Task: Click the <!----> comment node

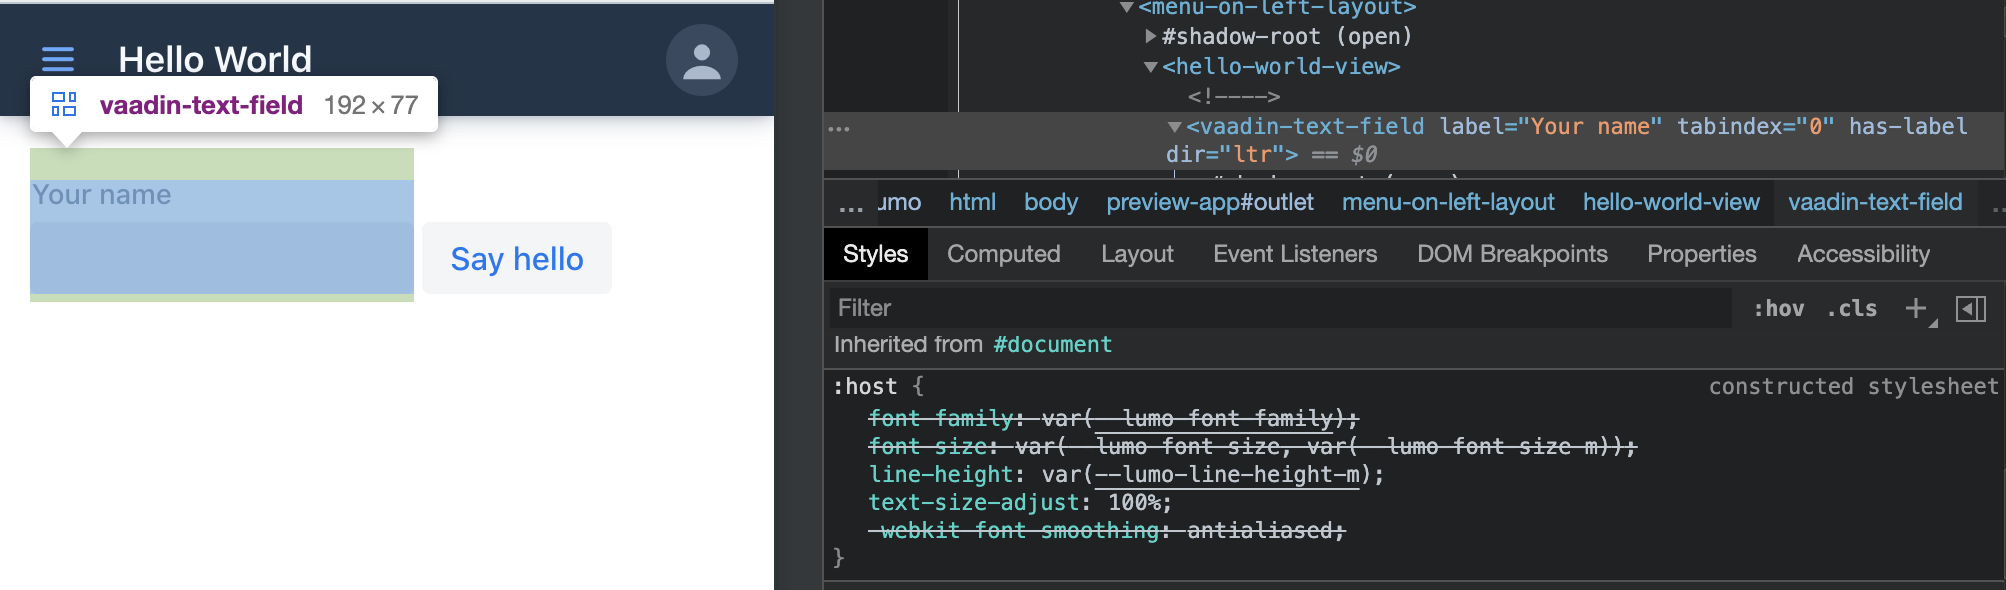Action: tap(1234, 97)
